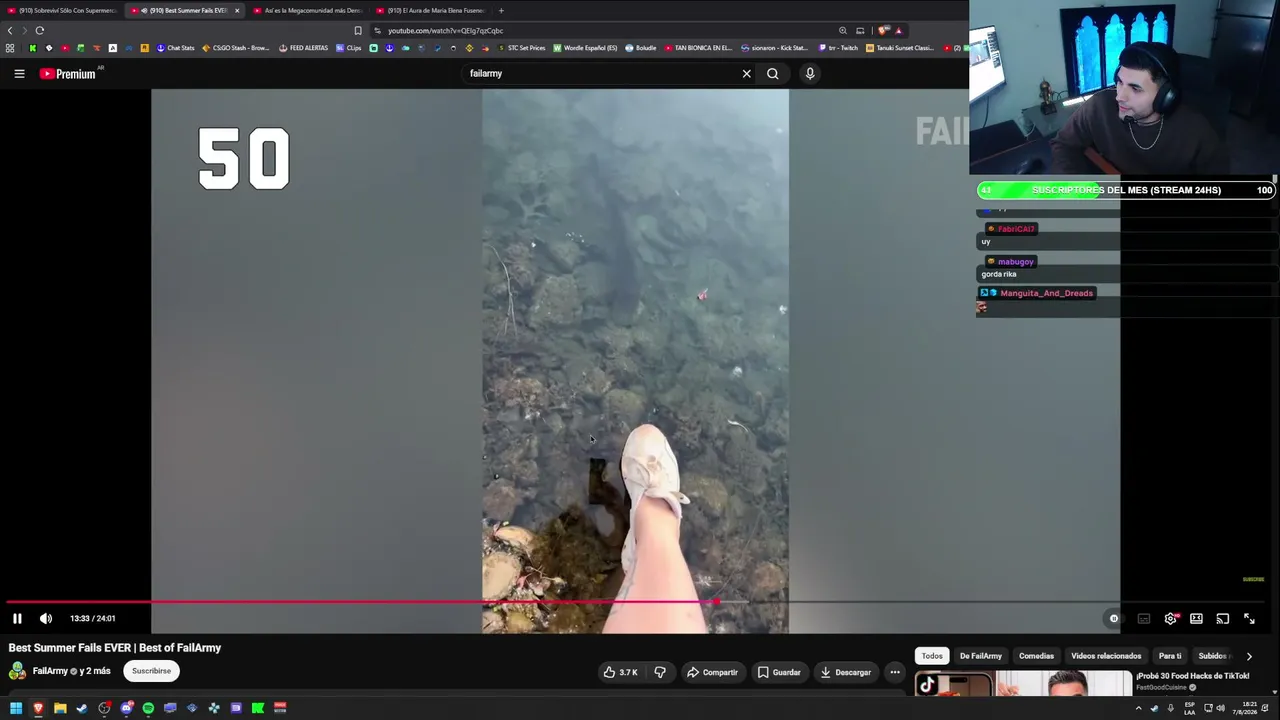Bookmark this page in address bar
The width and height of the screenshot is (1280, 720).
click(x=358, y=30)
